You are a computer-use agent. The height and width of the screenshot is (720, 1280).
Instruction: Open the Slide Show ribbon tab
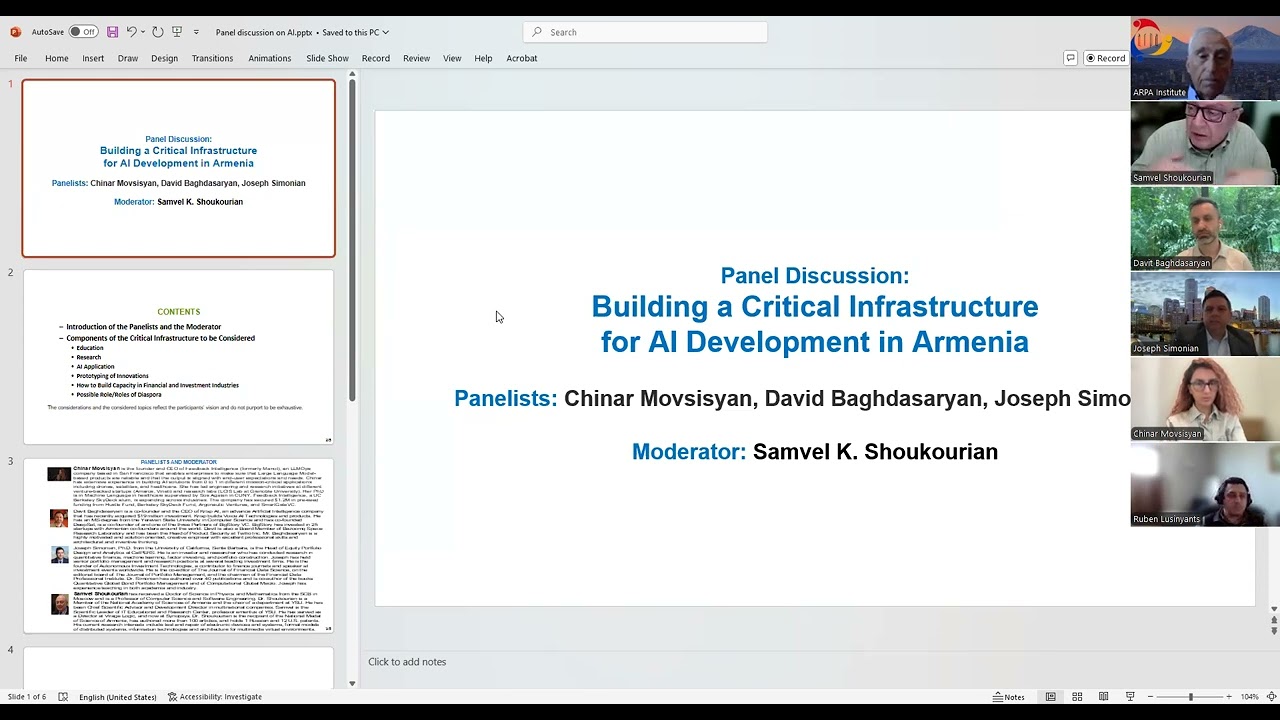(327, 58)
